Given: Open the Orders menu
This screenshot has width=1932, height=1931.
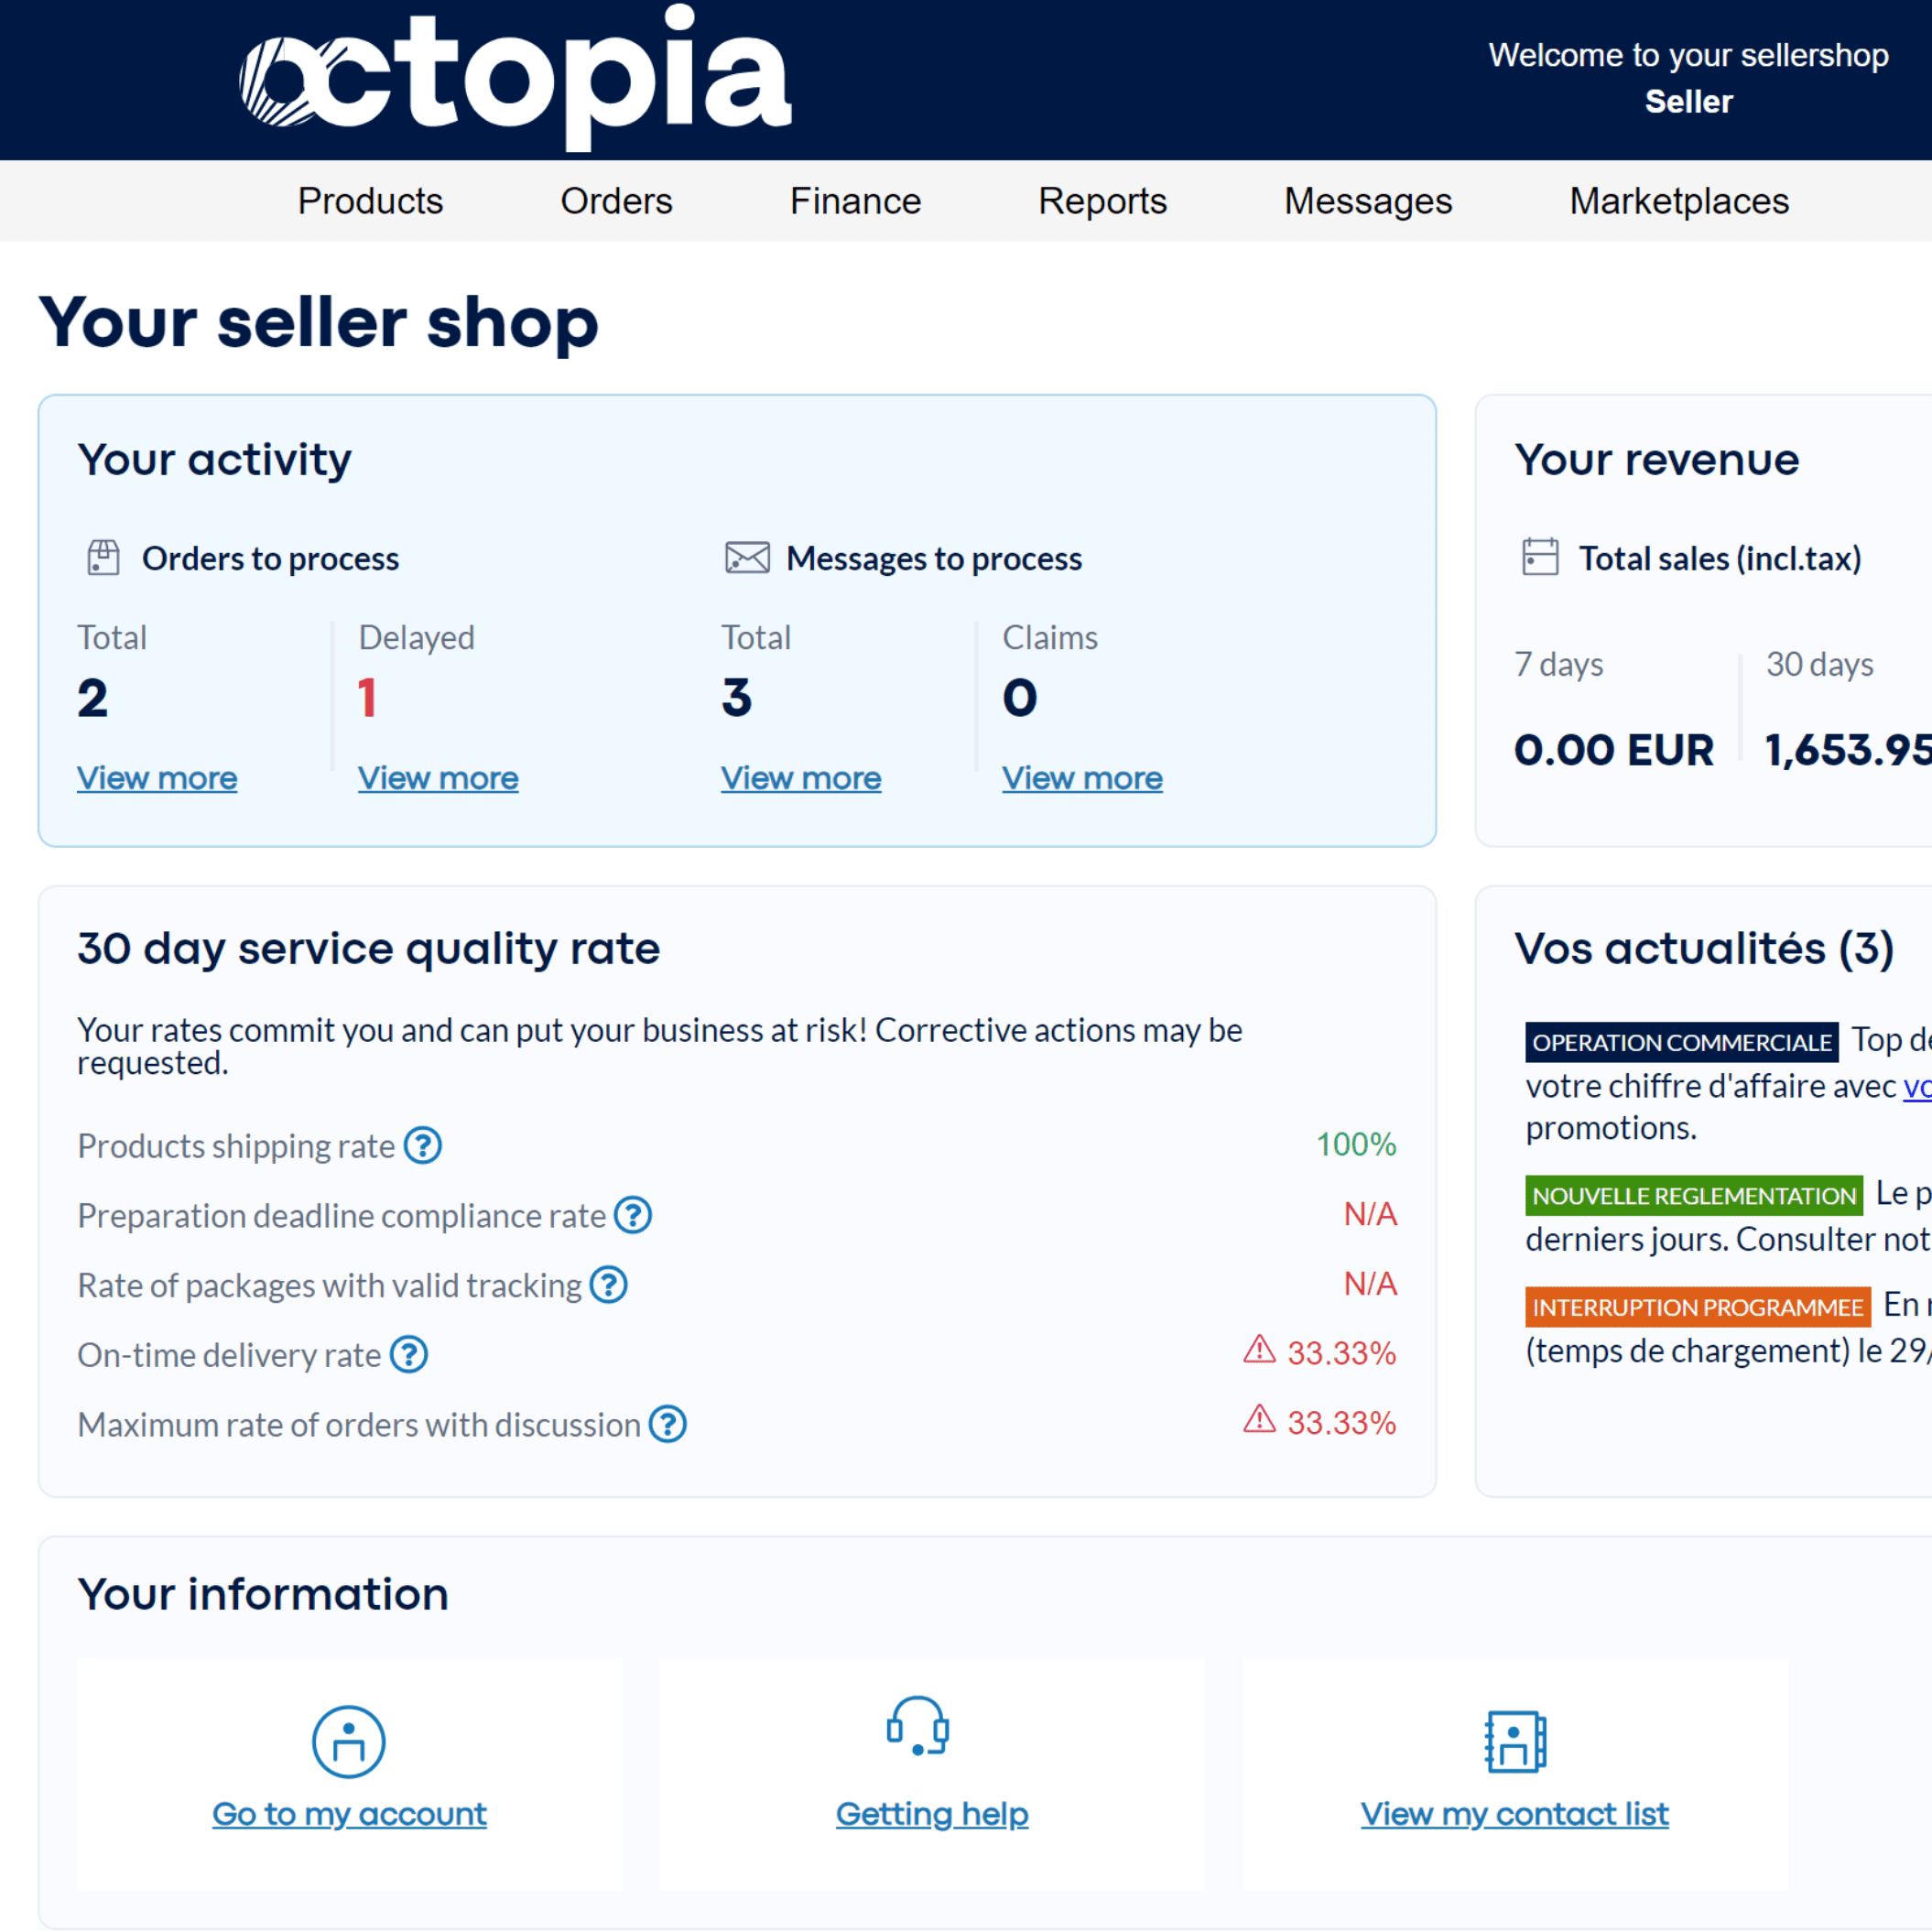Looking at the screenshot, I should [616, 201].
